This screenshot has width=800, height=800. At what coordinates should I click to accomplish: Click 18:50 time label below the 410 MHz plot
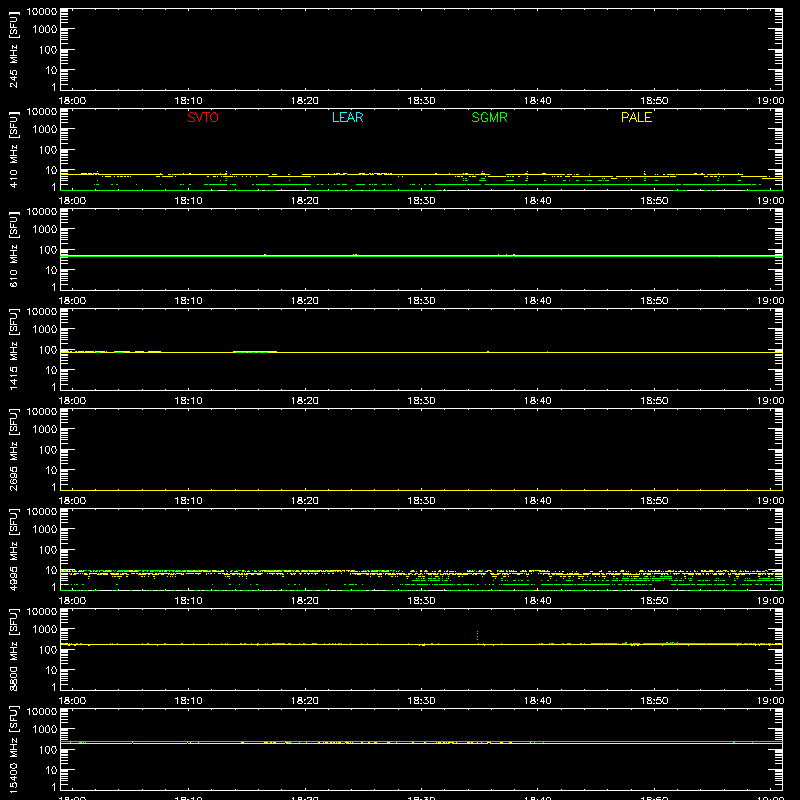[x=654, y=201]
